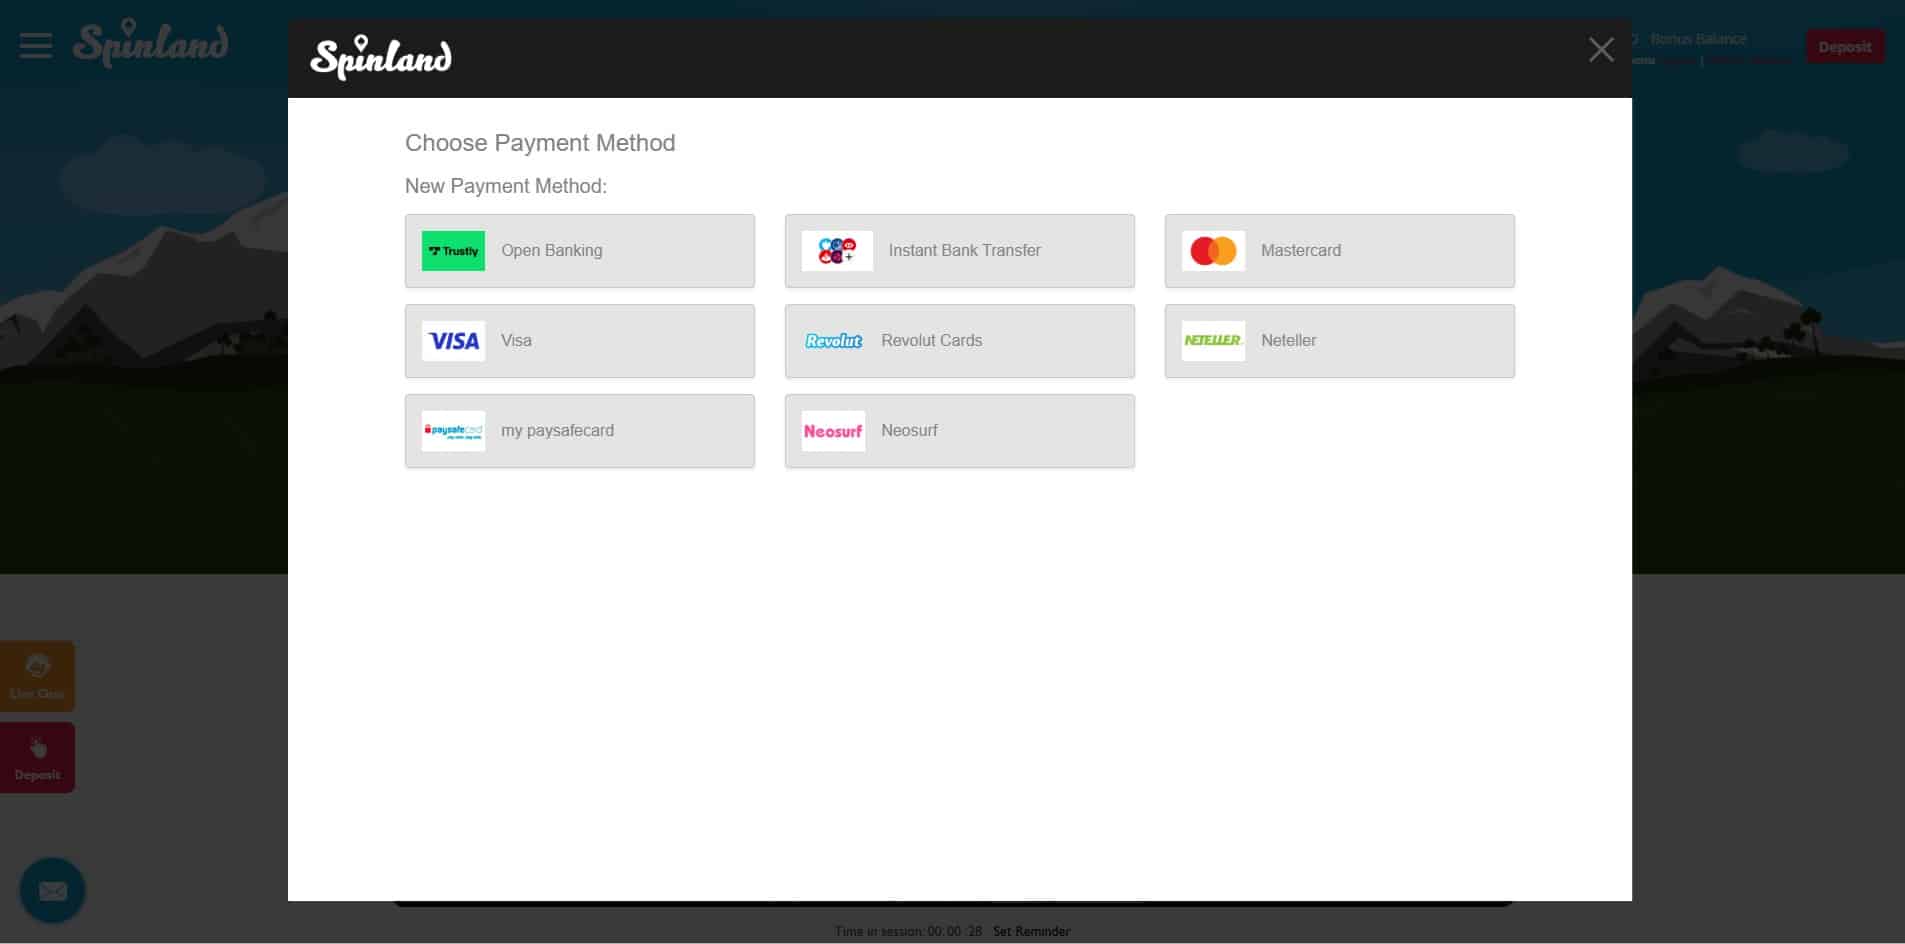Open Live Chat from the side panel
The width and height of the screenshot is (1905, 944).
(37, 676)
